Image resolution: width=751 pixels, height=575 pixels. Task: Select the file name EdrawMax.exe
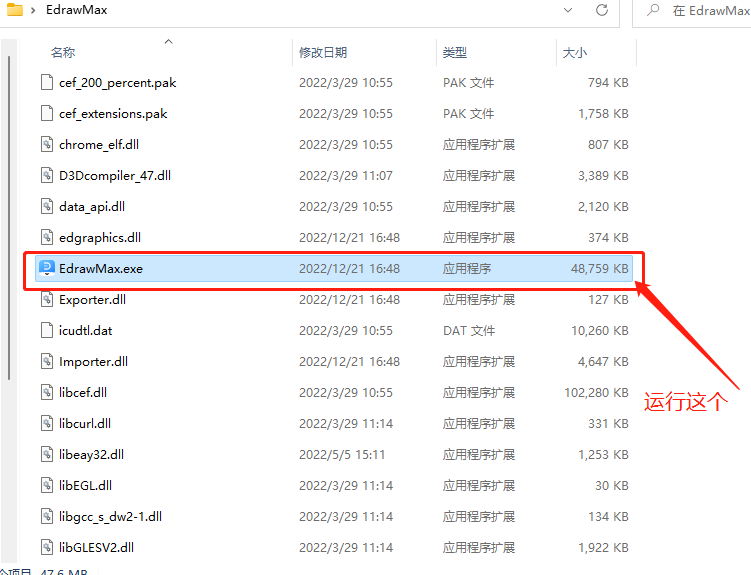(101, 269)
